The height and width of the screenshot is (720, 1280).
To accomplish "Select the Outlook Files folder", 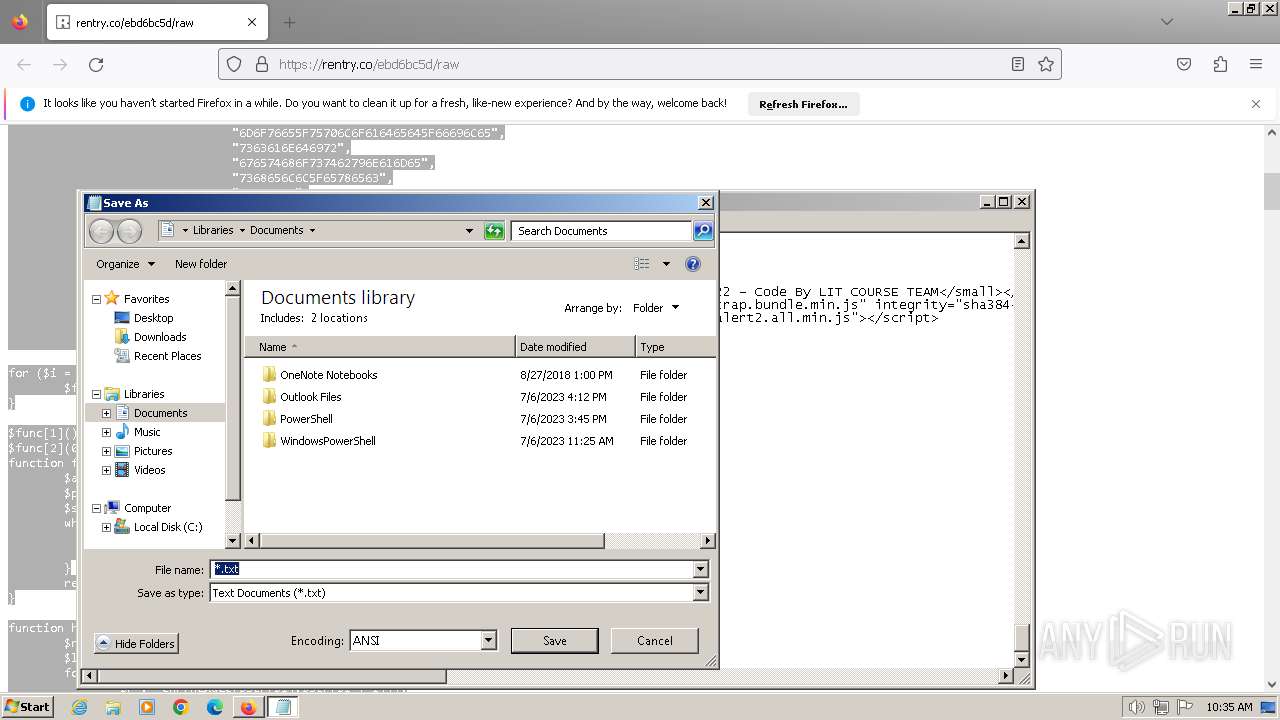I will pyautogui.click(x=310, y=397).
